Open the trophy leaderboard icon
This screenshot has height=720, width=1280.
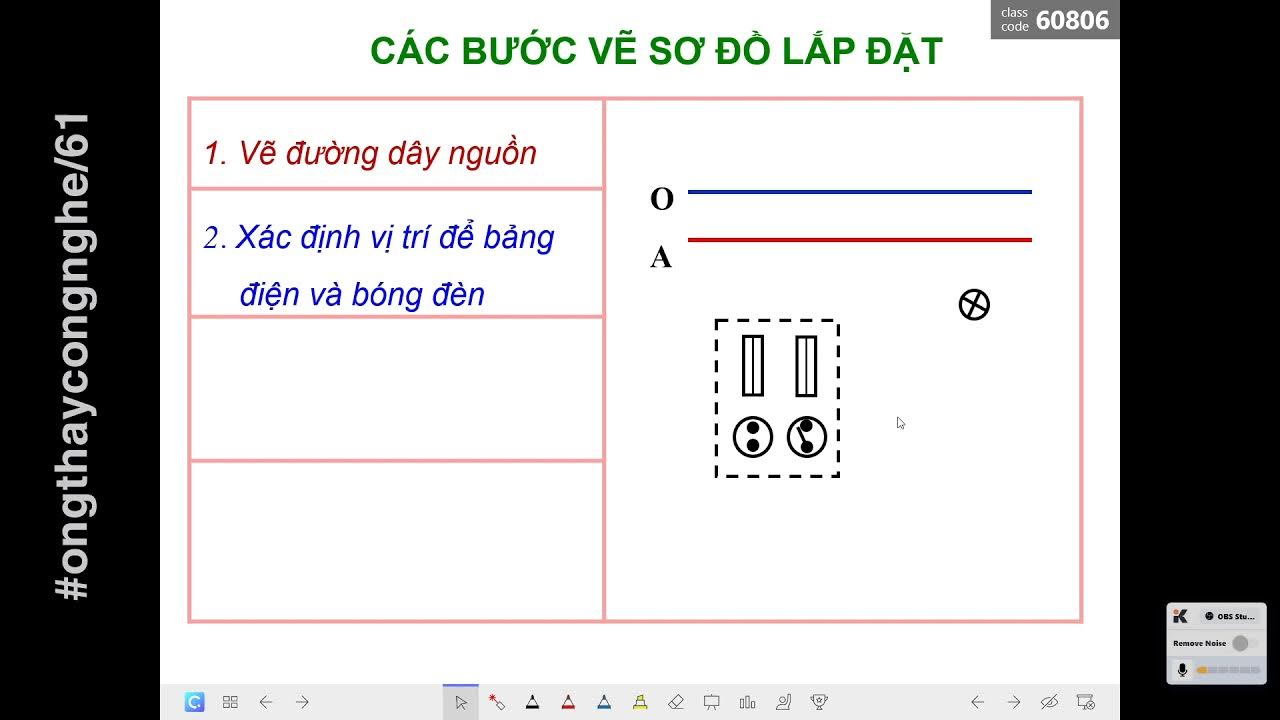[820, 702]
